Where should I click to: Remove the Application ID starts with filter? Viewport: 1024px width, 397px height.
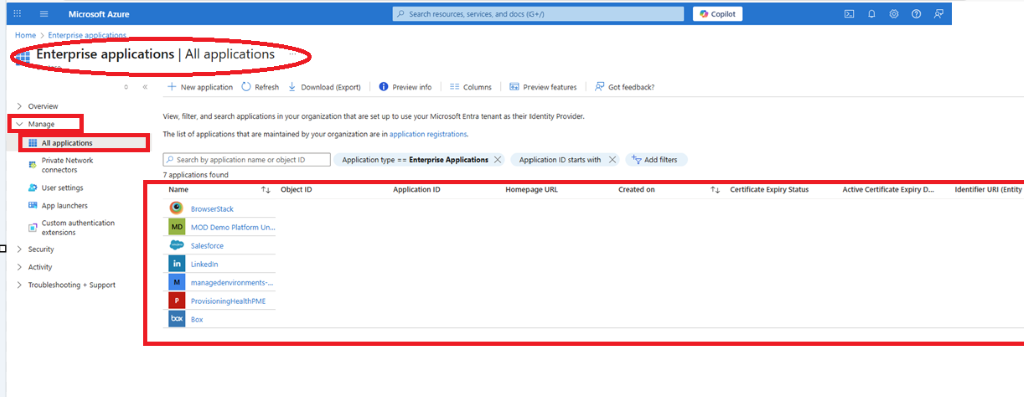(612, 159)
